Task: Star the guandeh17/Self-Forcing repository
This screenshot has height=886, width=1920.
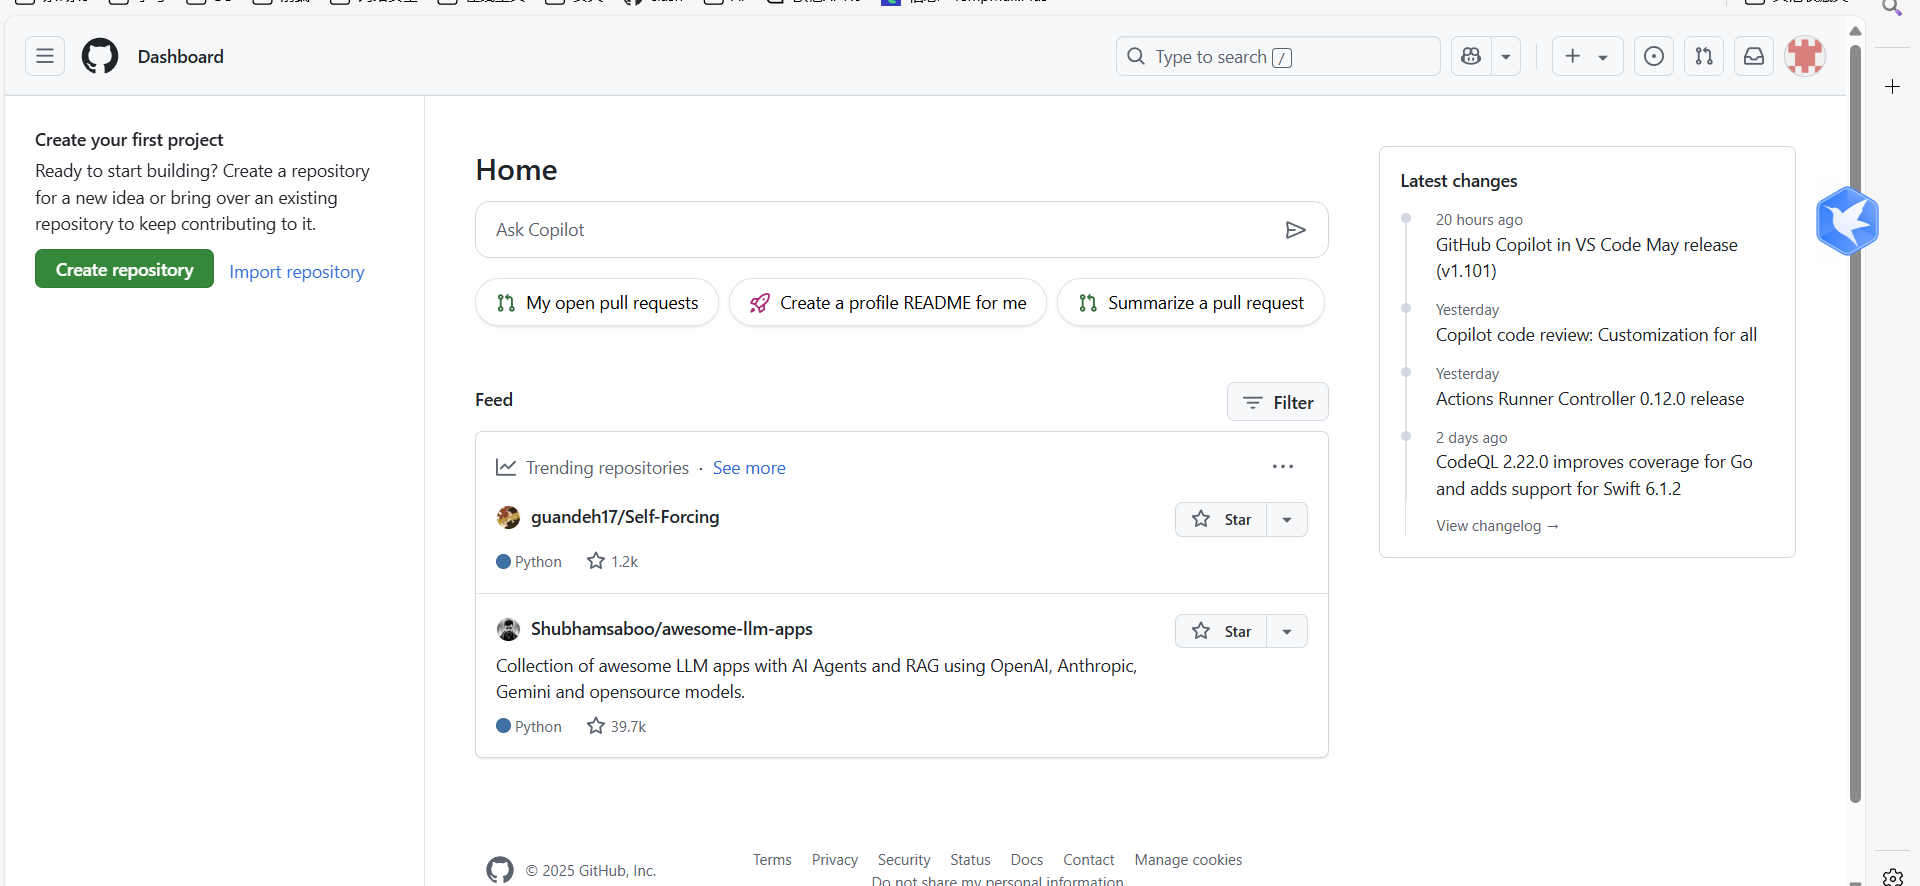Action: 1221,519
